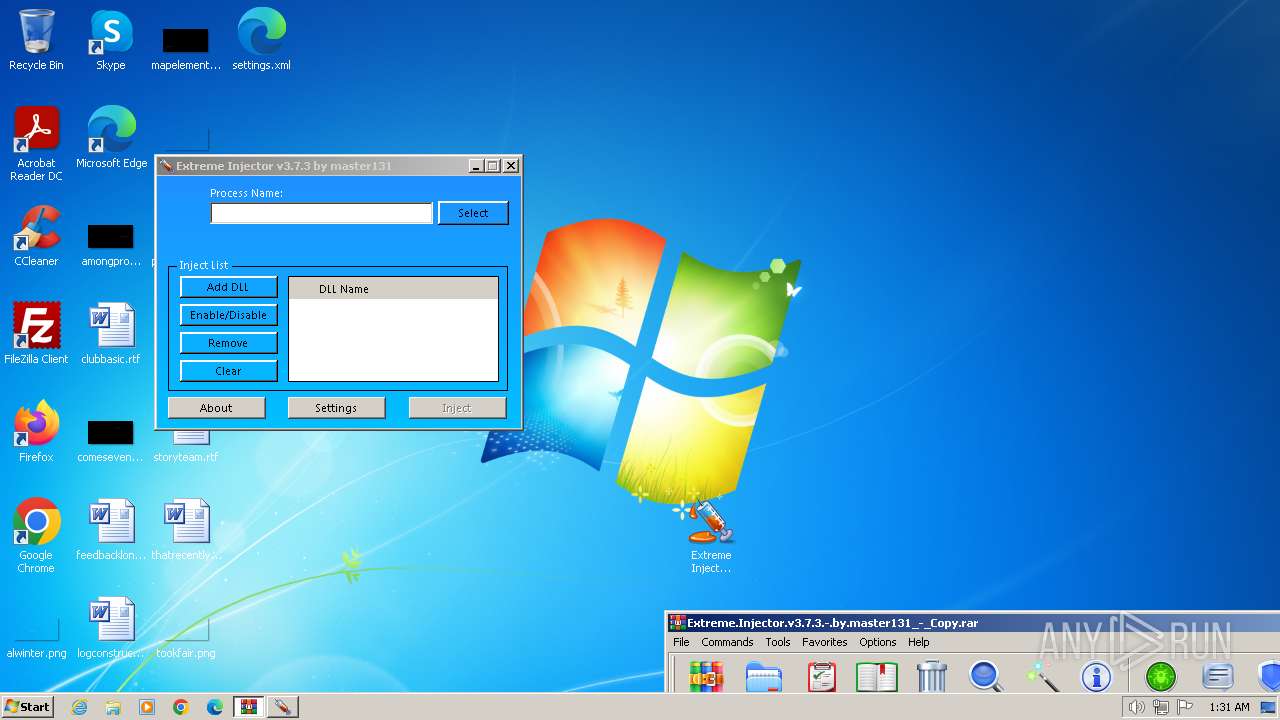1280x720 pixels.
Task: Open Recycle Bin desktop icon
Action: click(x=36, y=40)
